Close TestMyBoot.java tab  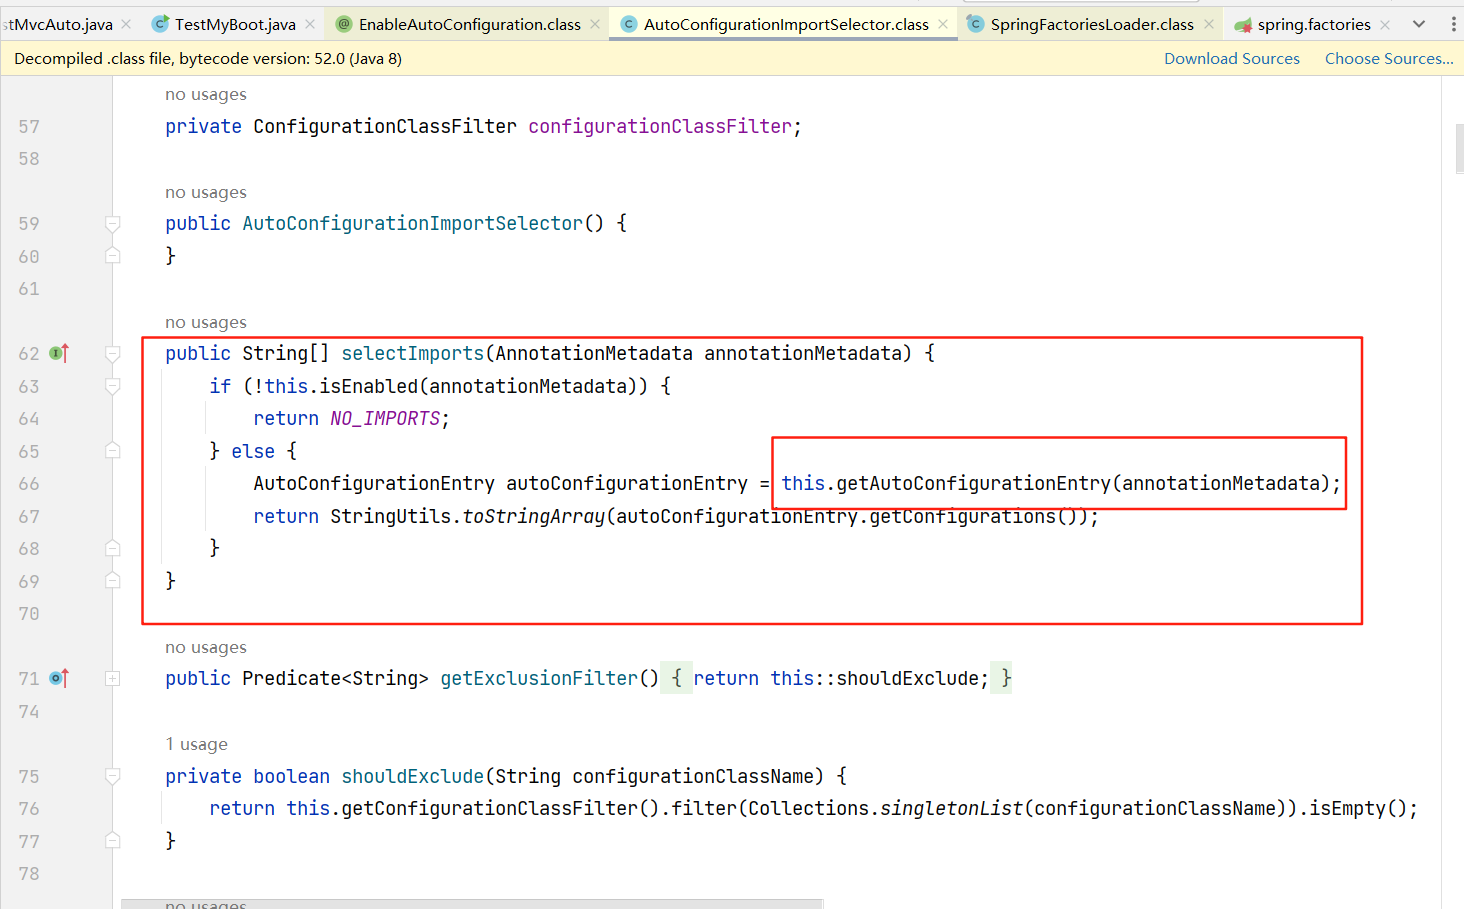point(310,24)
